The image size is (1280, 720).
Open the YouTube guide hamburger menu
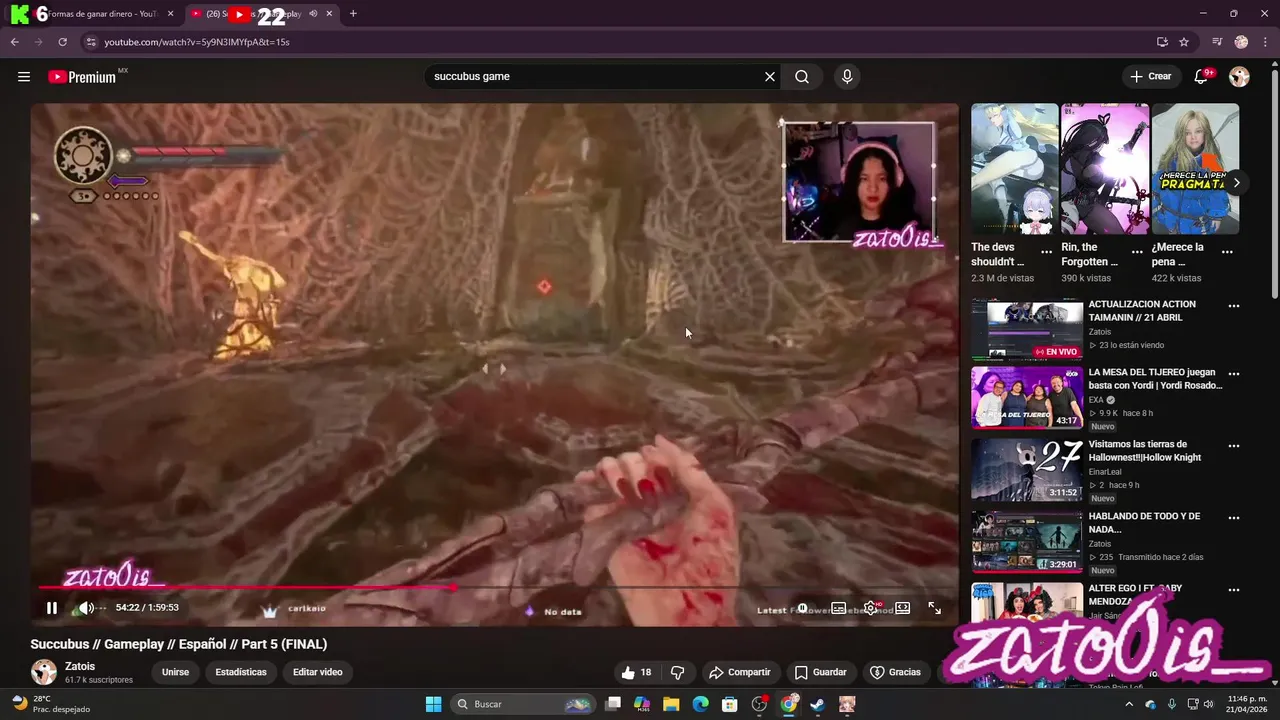point(24,76)
